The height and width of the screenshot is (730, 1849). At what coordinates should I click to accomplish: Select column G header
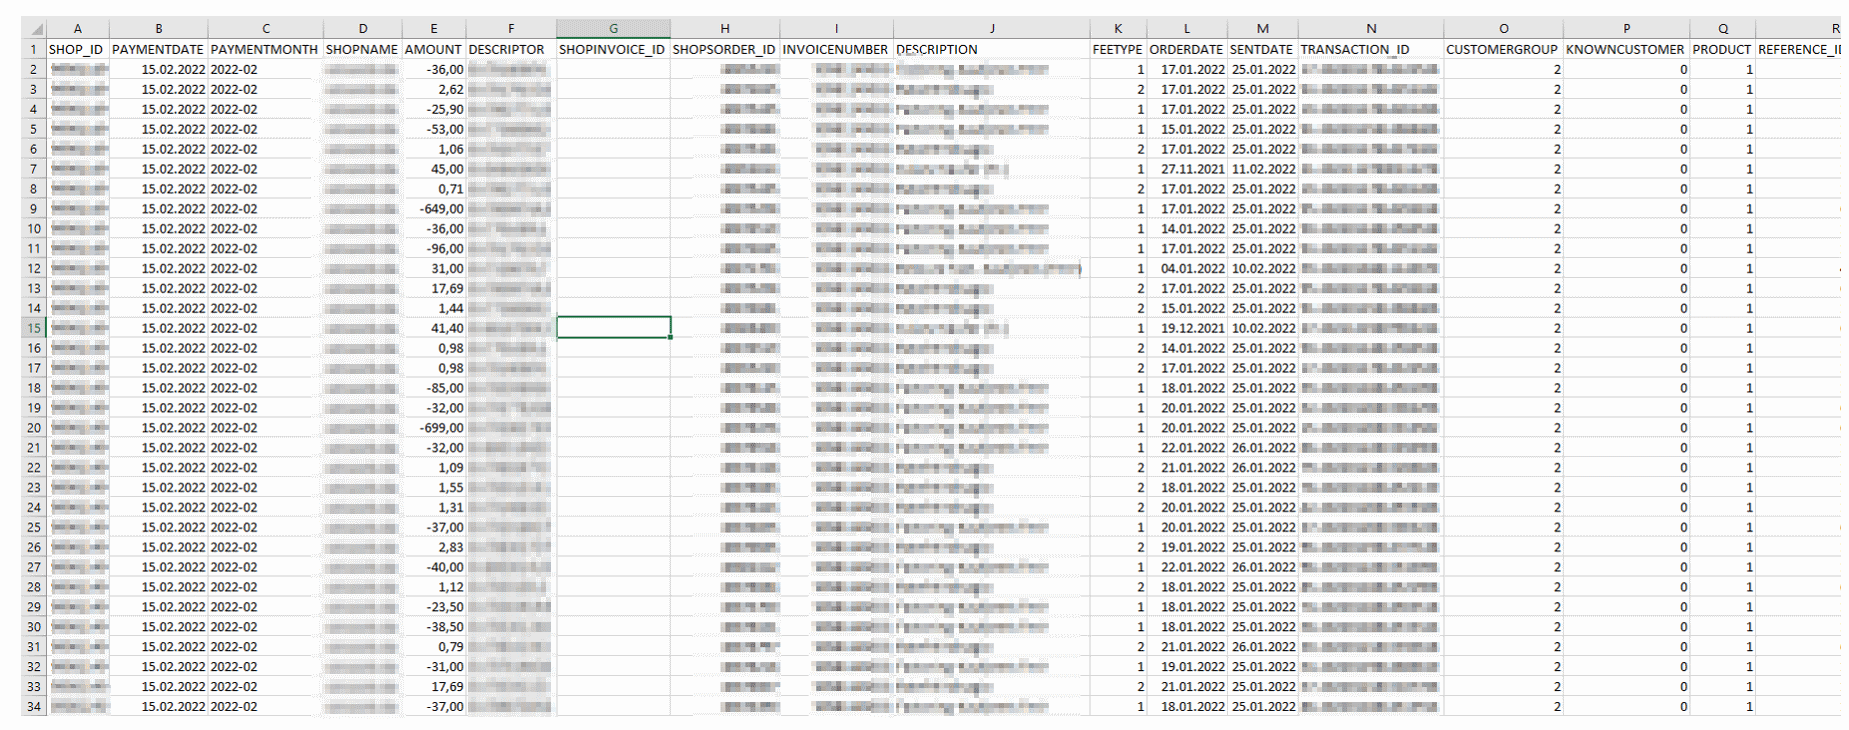click(613, 29)
